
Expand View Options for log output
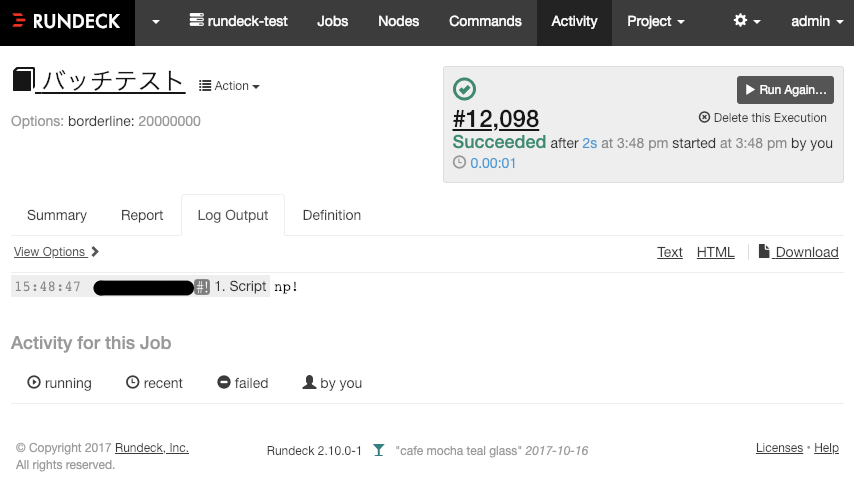pos(56,252)
